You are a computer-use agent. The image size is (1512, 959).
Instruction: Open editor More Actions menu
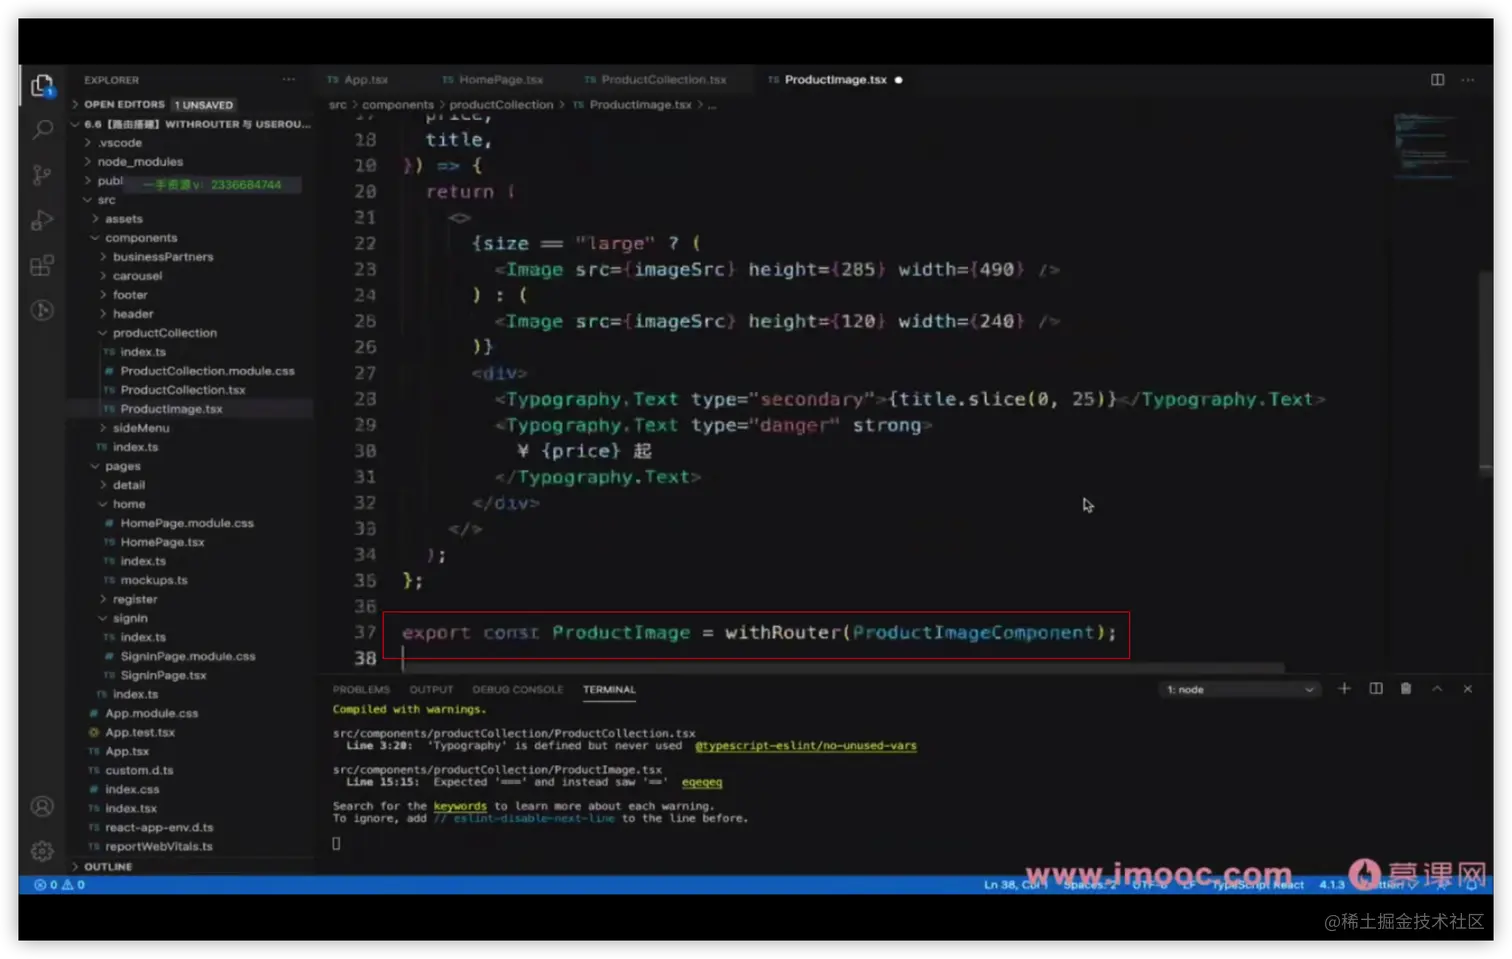(1467, 80)
